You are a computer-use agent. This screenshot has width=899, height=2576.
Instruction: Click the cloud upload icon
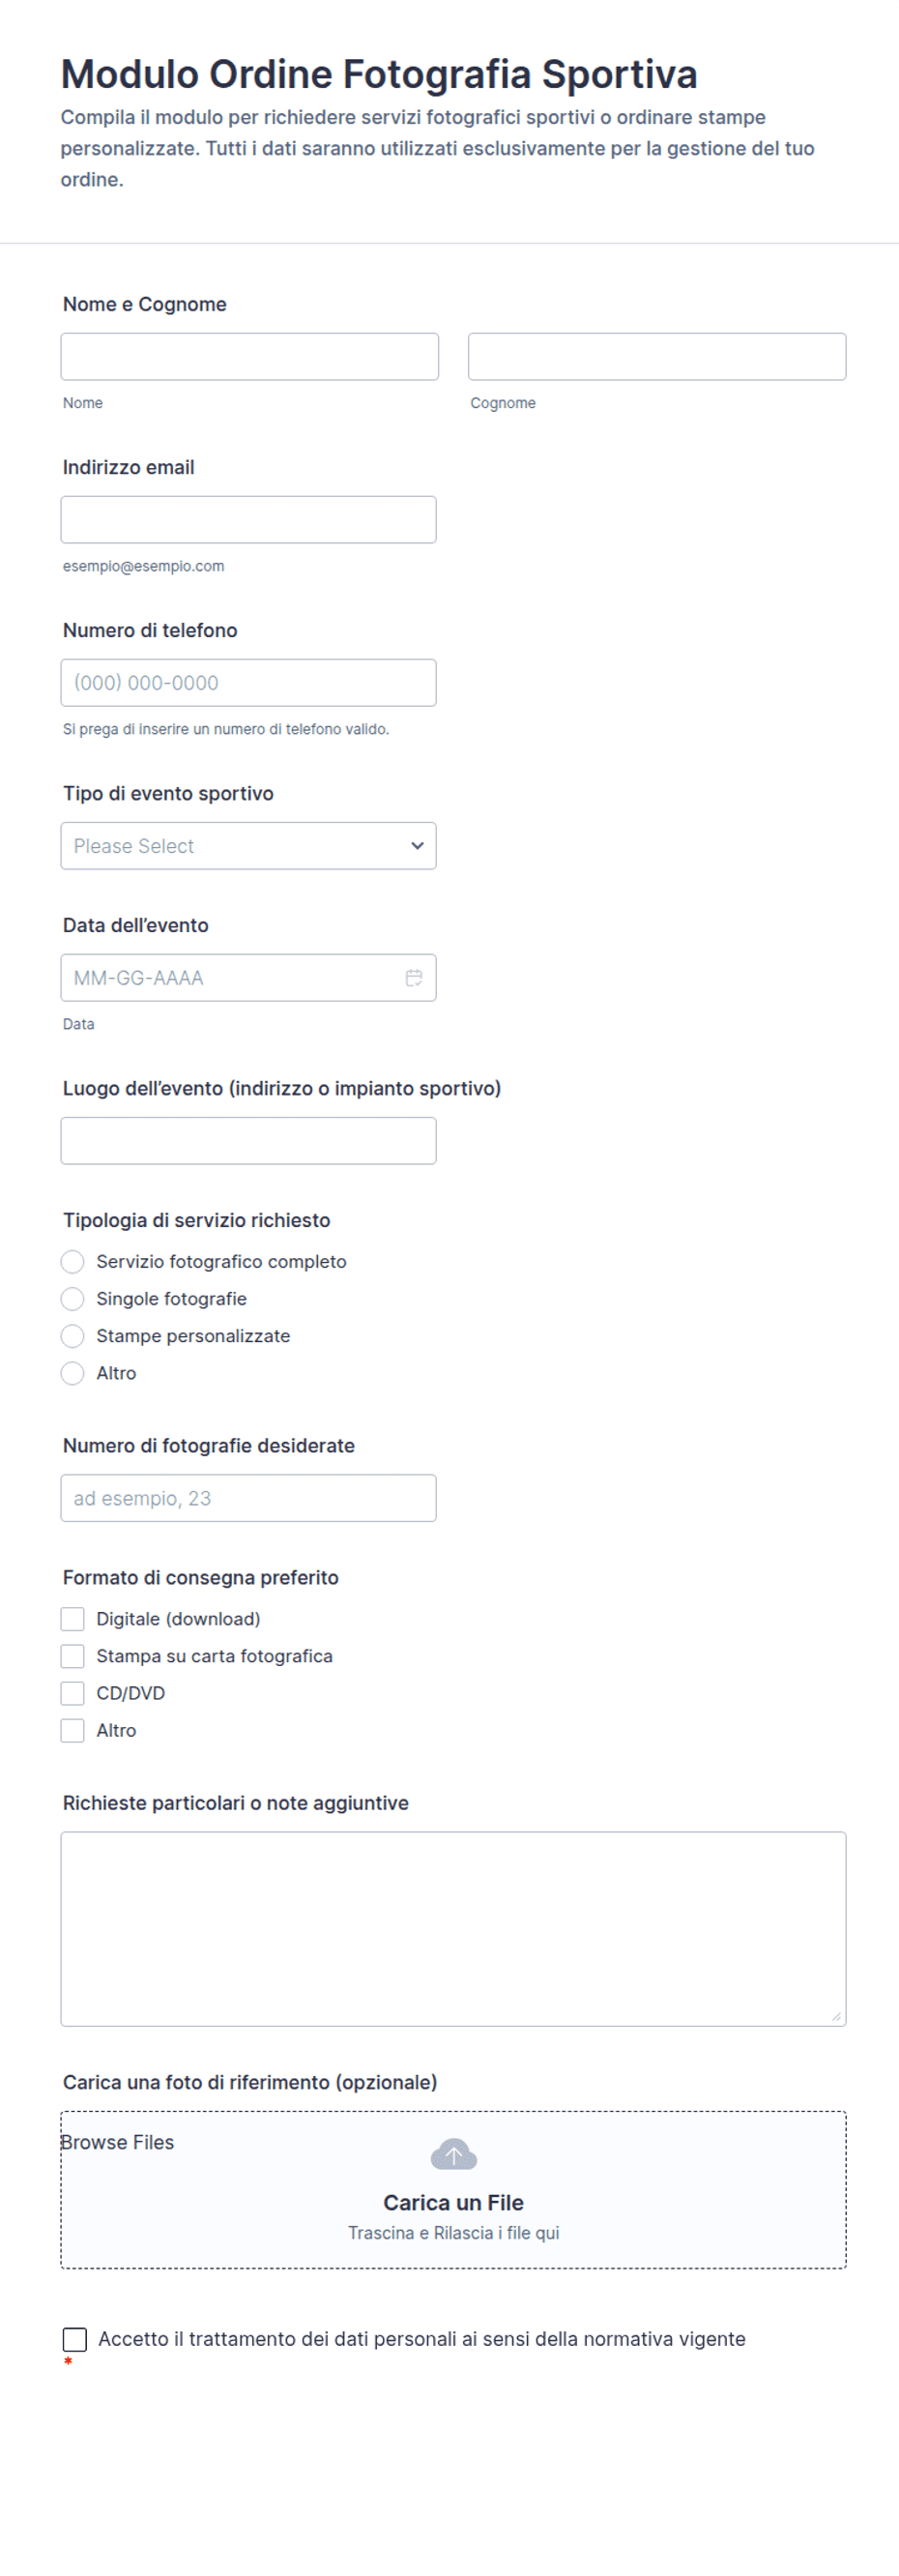453,2154
